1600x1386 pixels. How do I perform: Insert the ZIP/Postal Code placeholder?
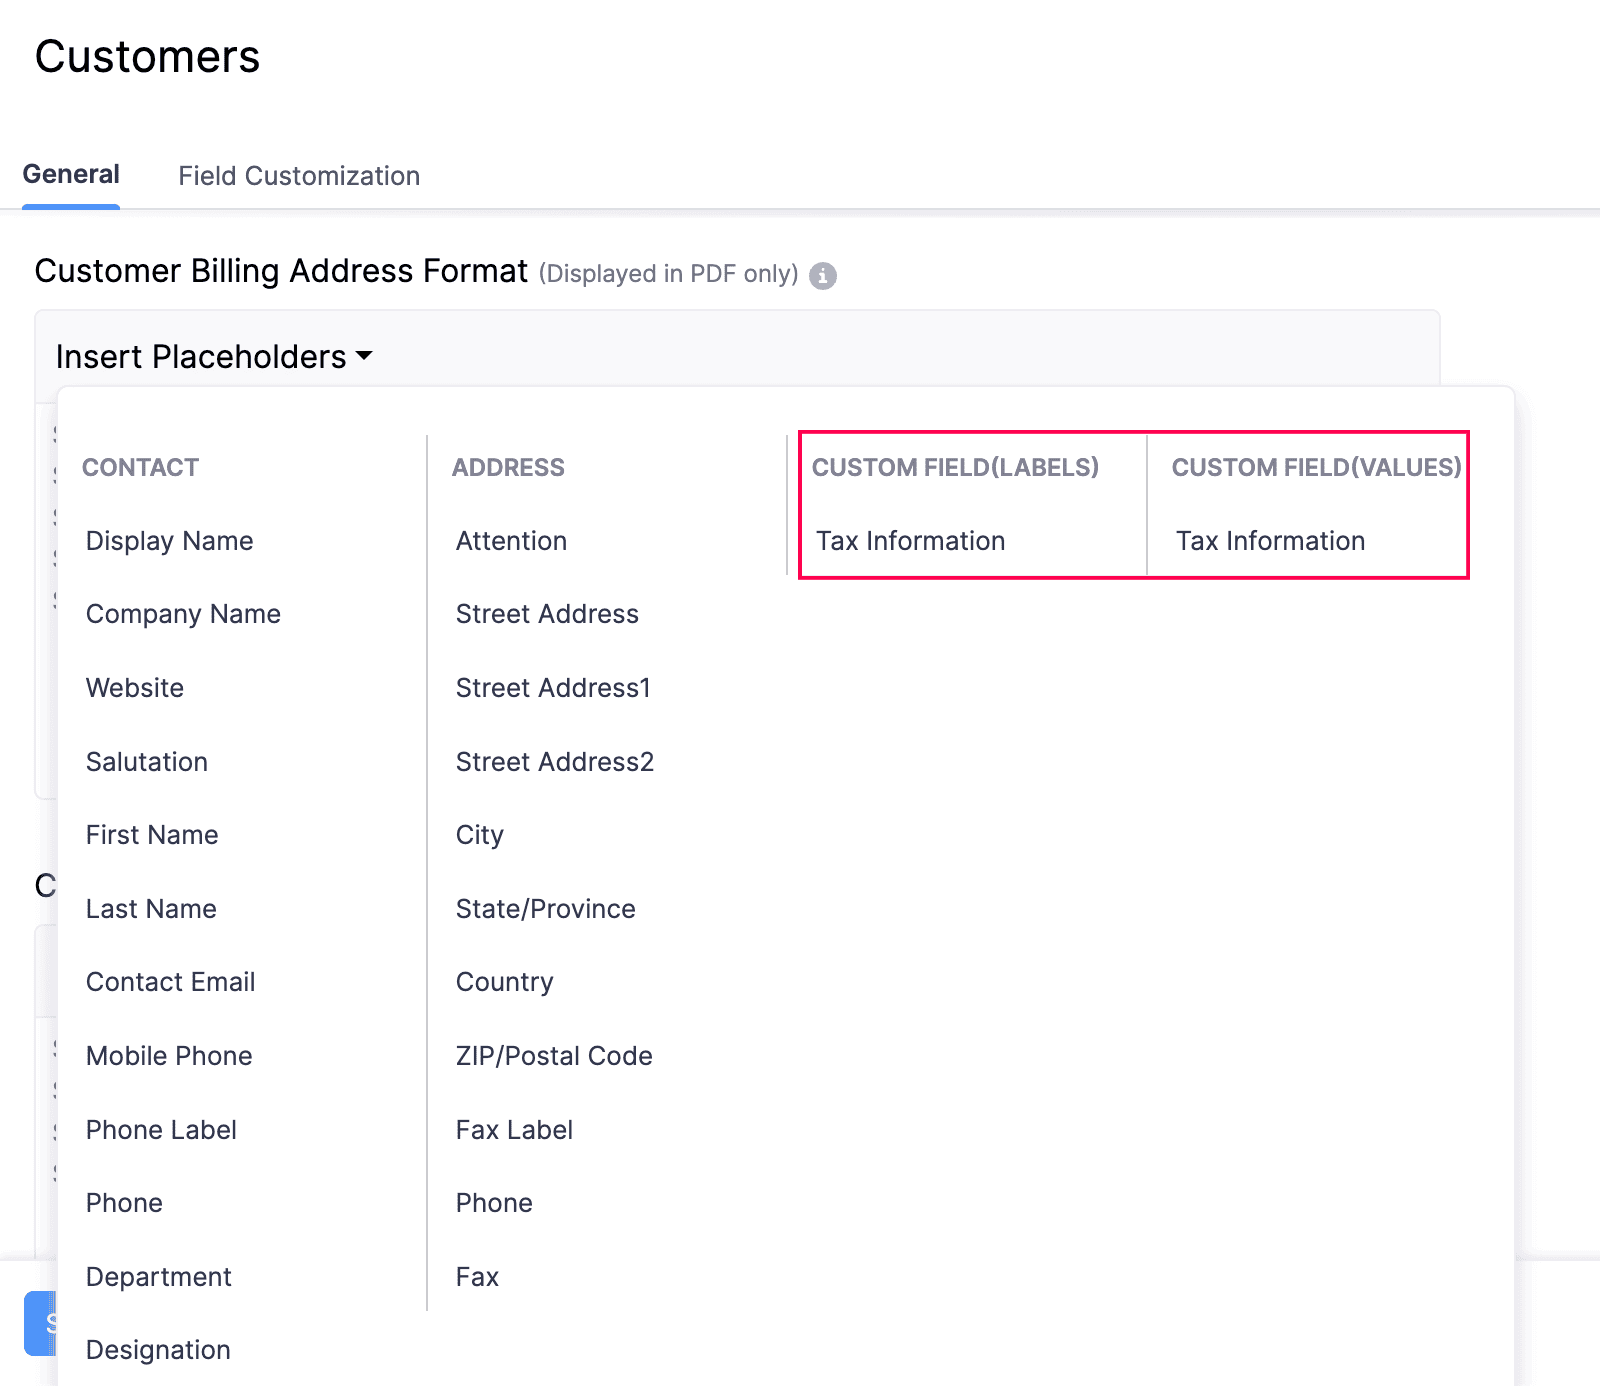553,1055
